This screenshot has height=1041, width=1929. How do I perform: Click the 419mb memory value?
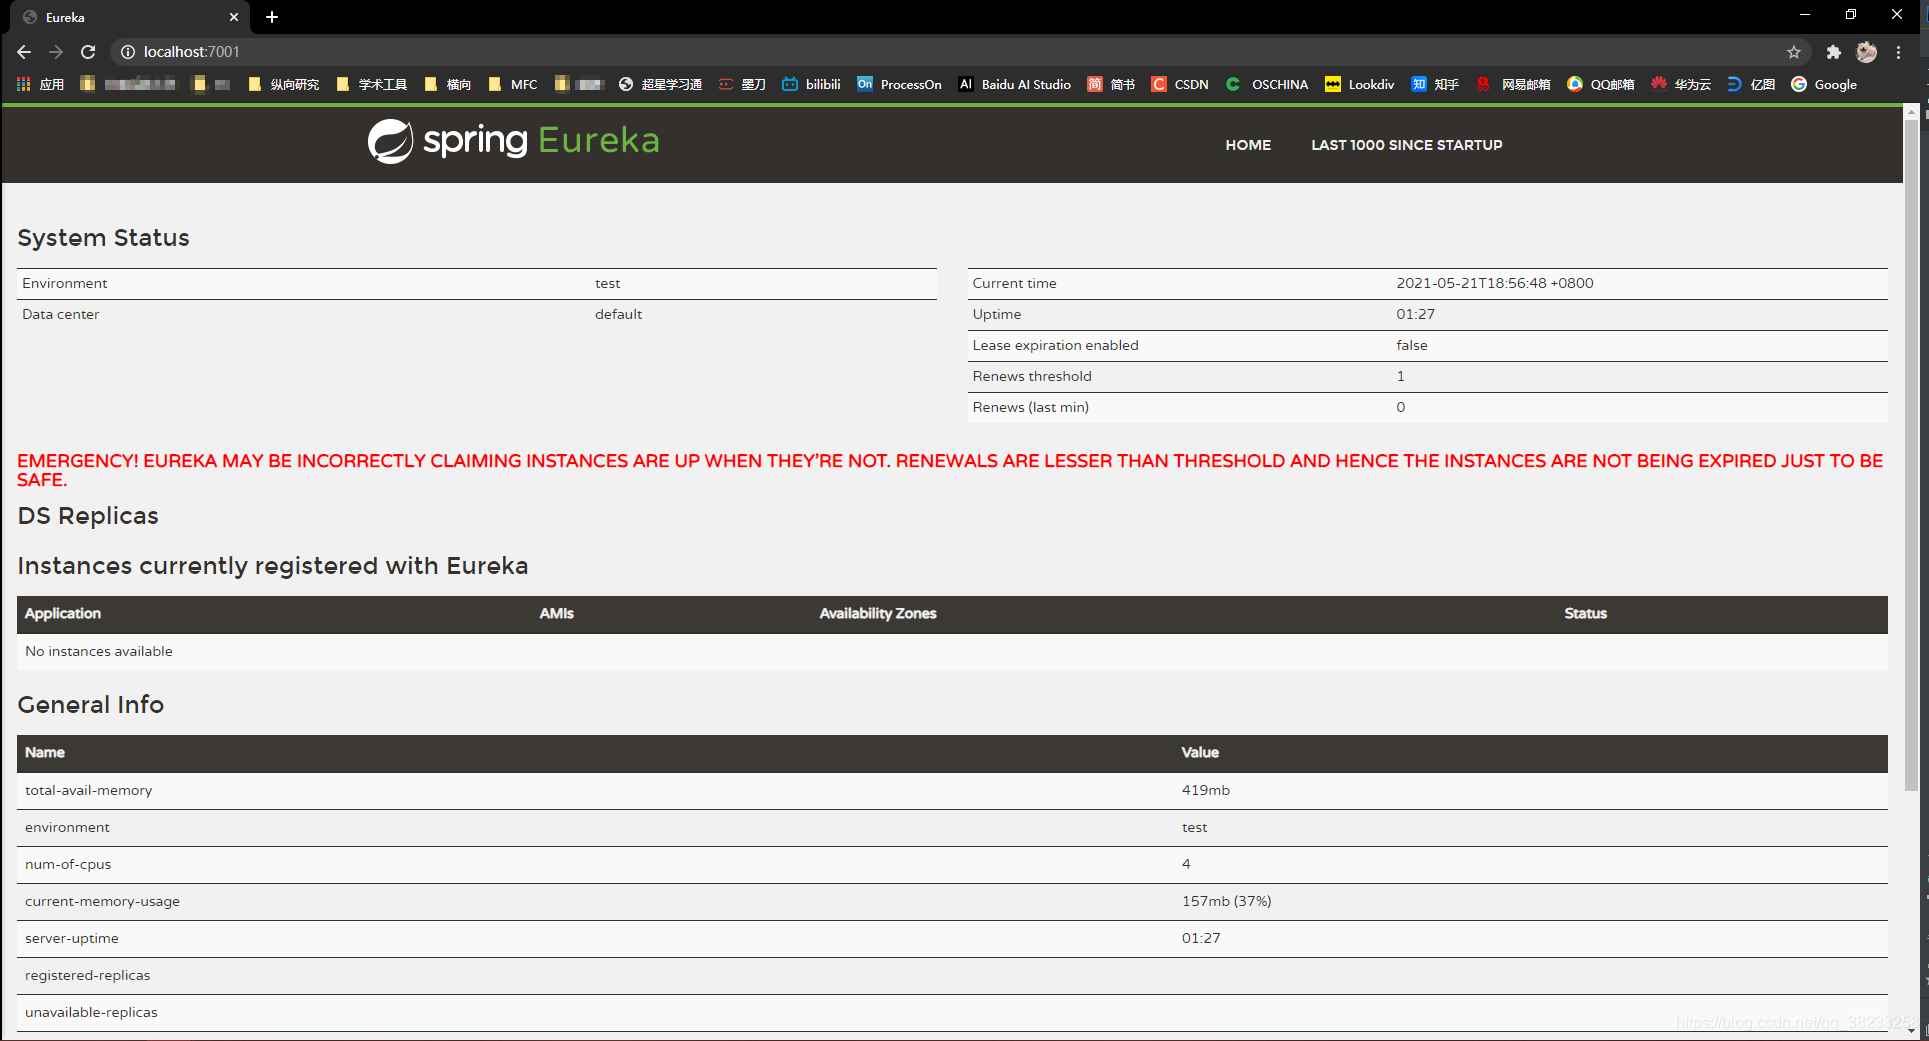tap(1205, 790)
